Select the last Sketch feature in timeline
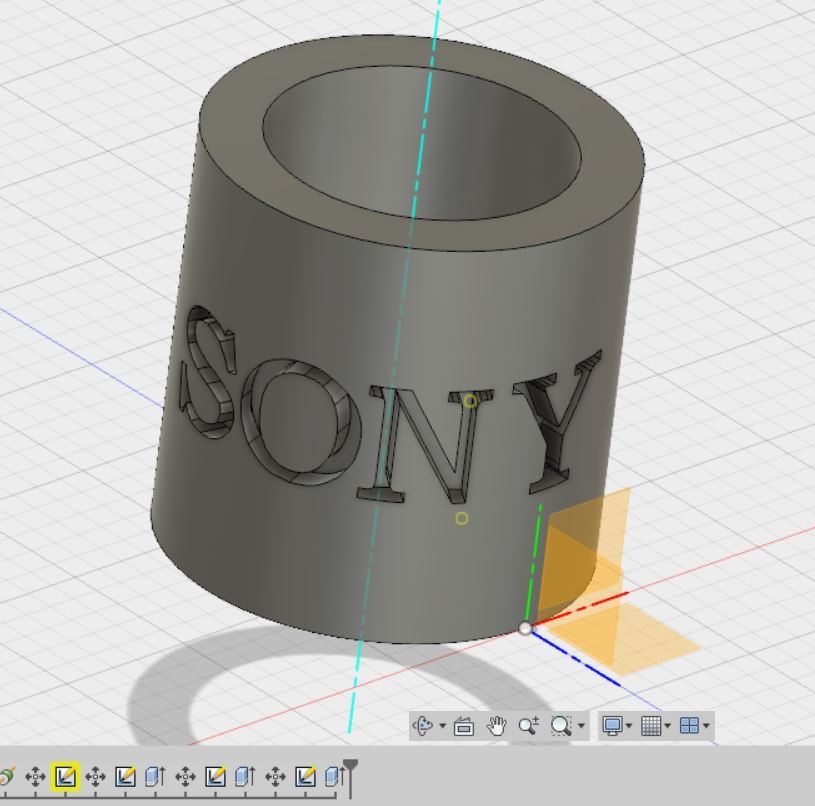The width and height of the screenshot is (815, 806). [306, 777]
